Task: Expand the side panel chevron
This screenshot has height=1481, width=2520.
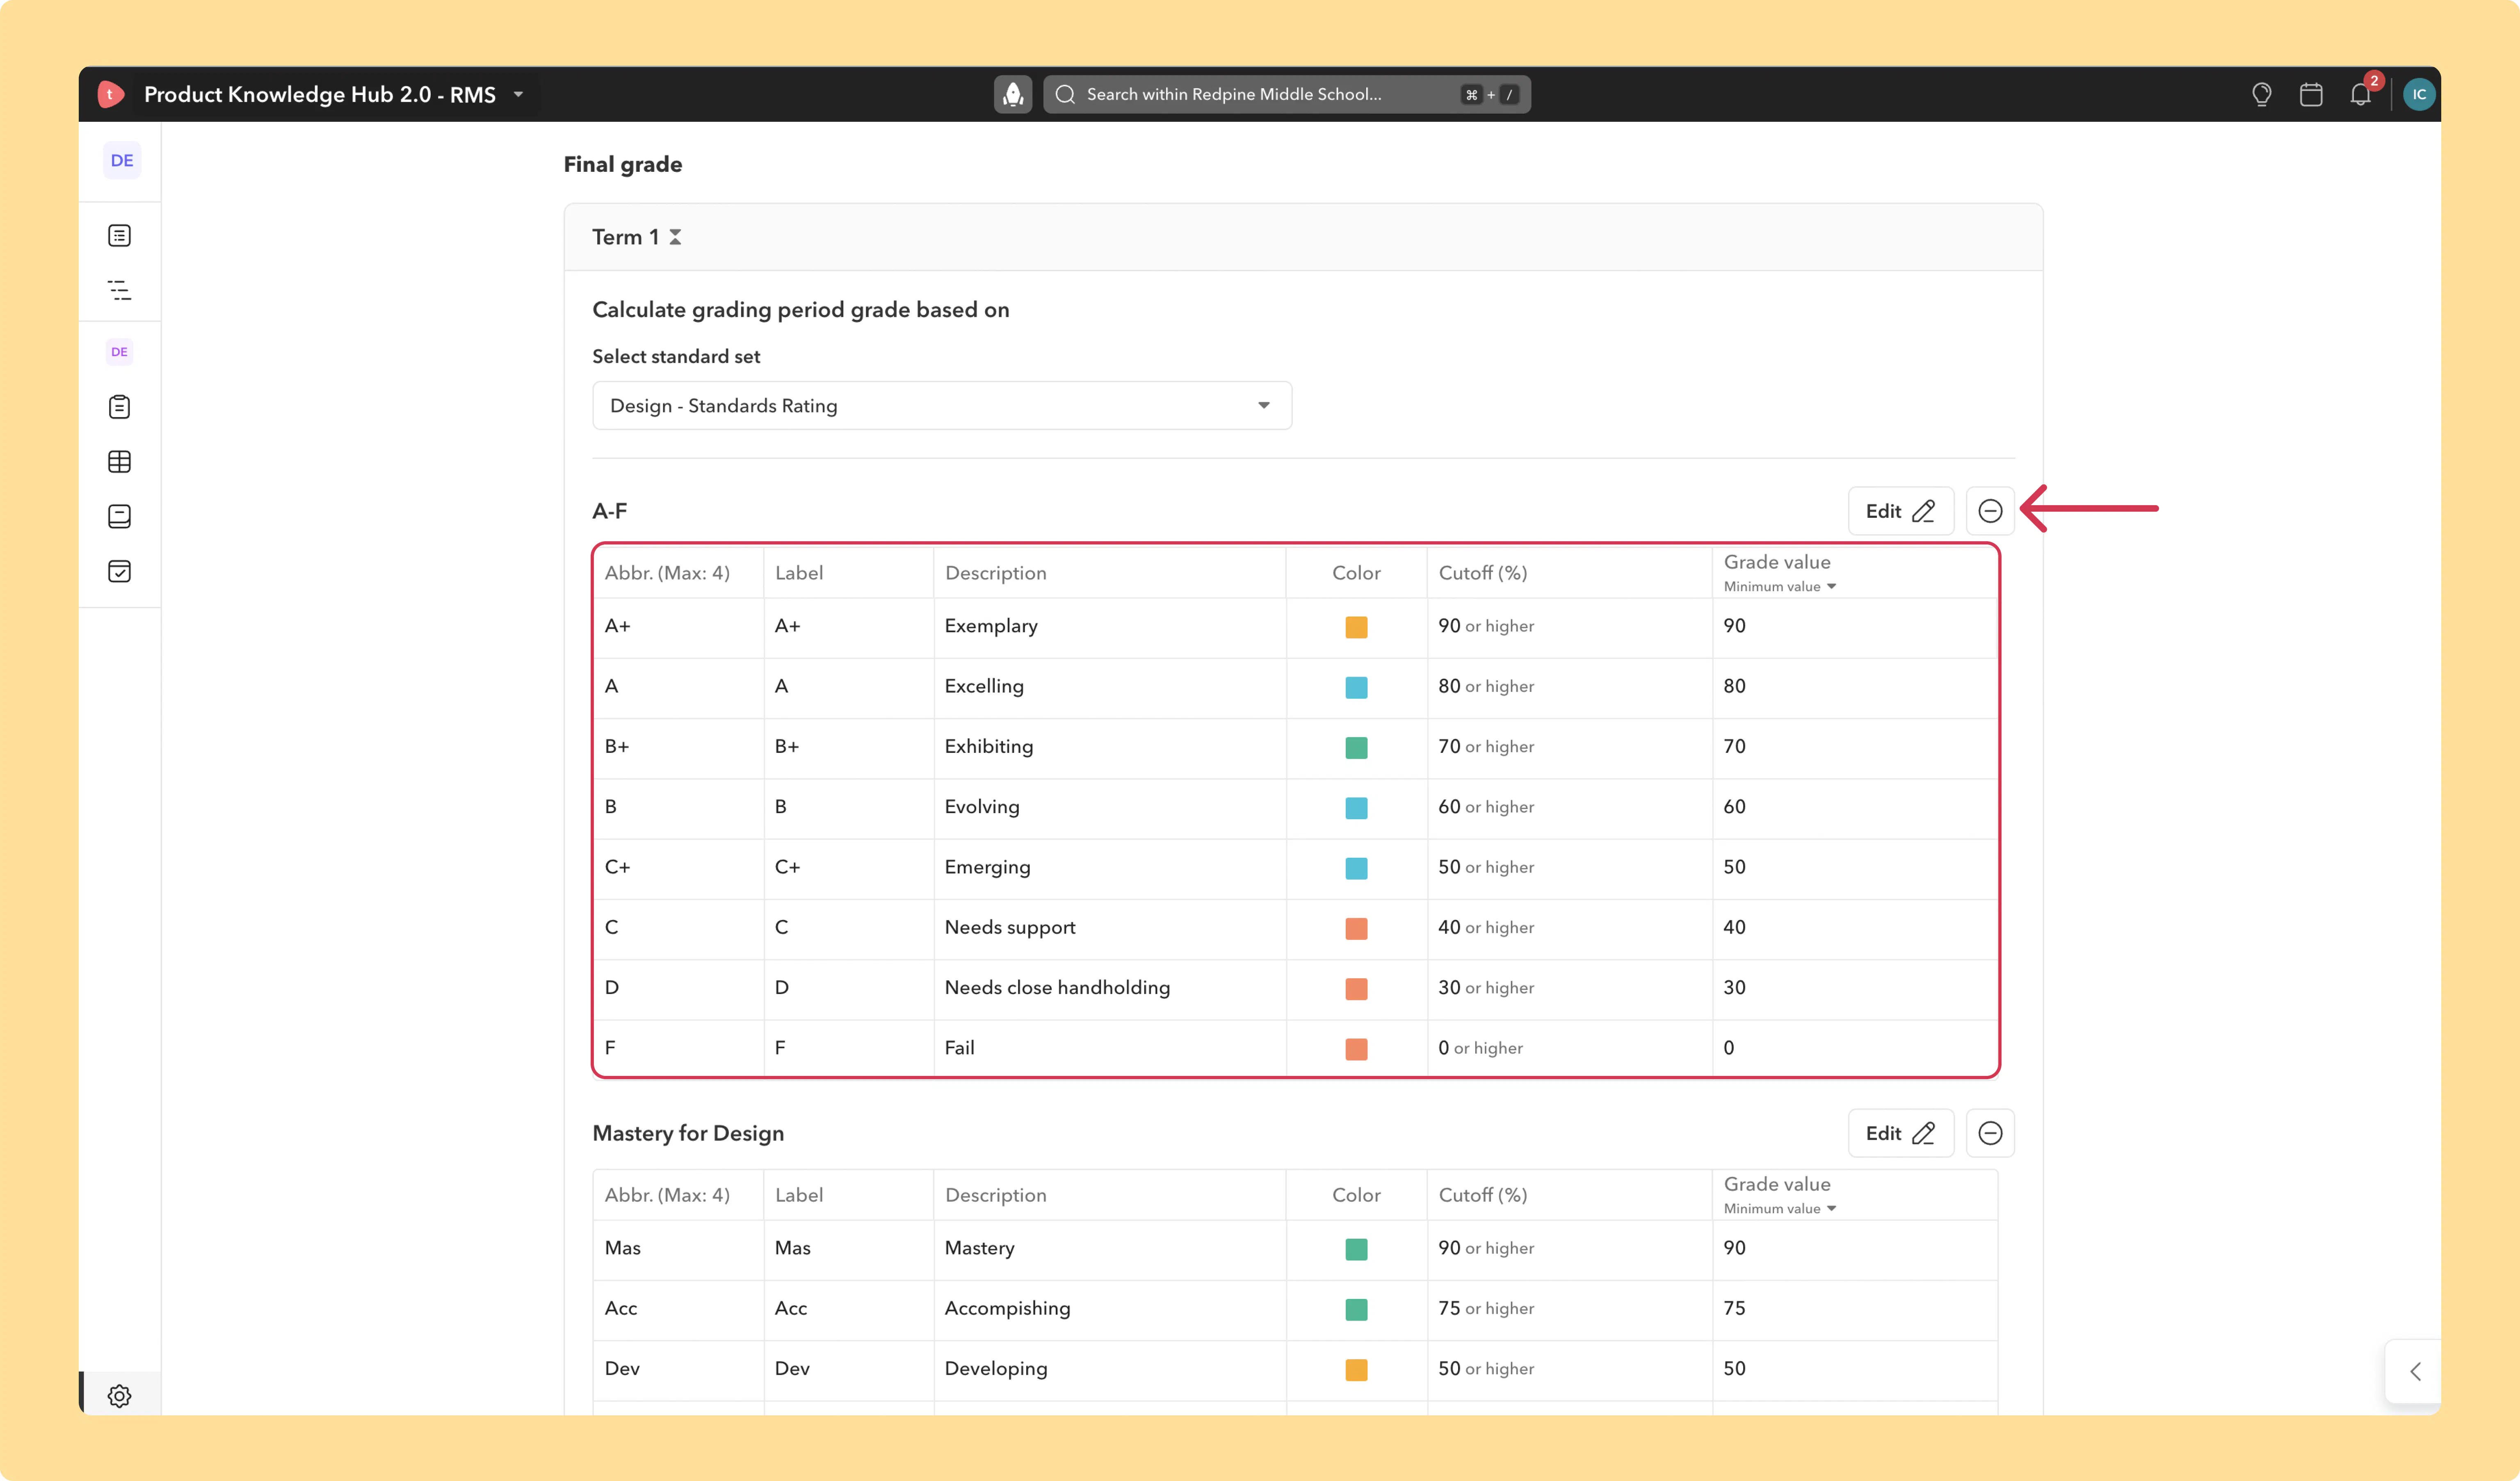Action: point(2415,1371)
